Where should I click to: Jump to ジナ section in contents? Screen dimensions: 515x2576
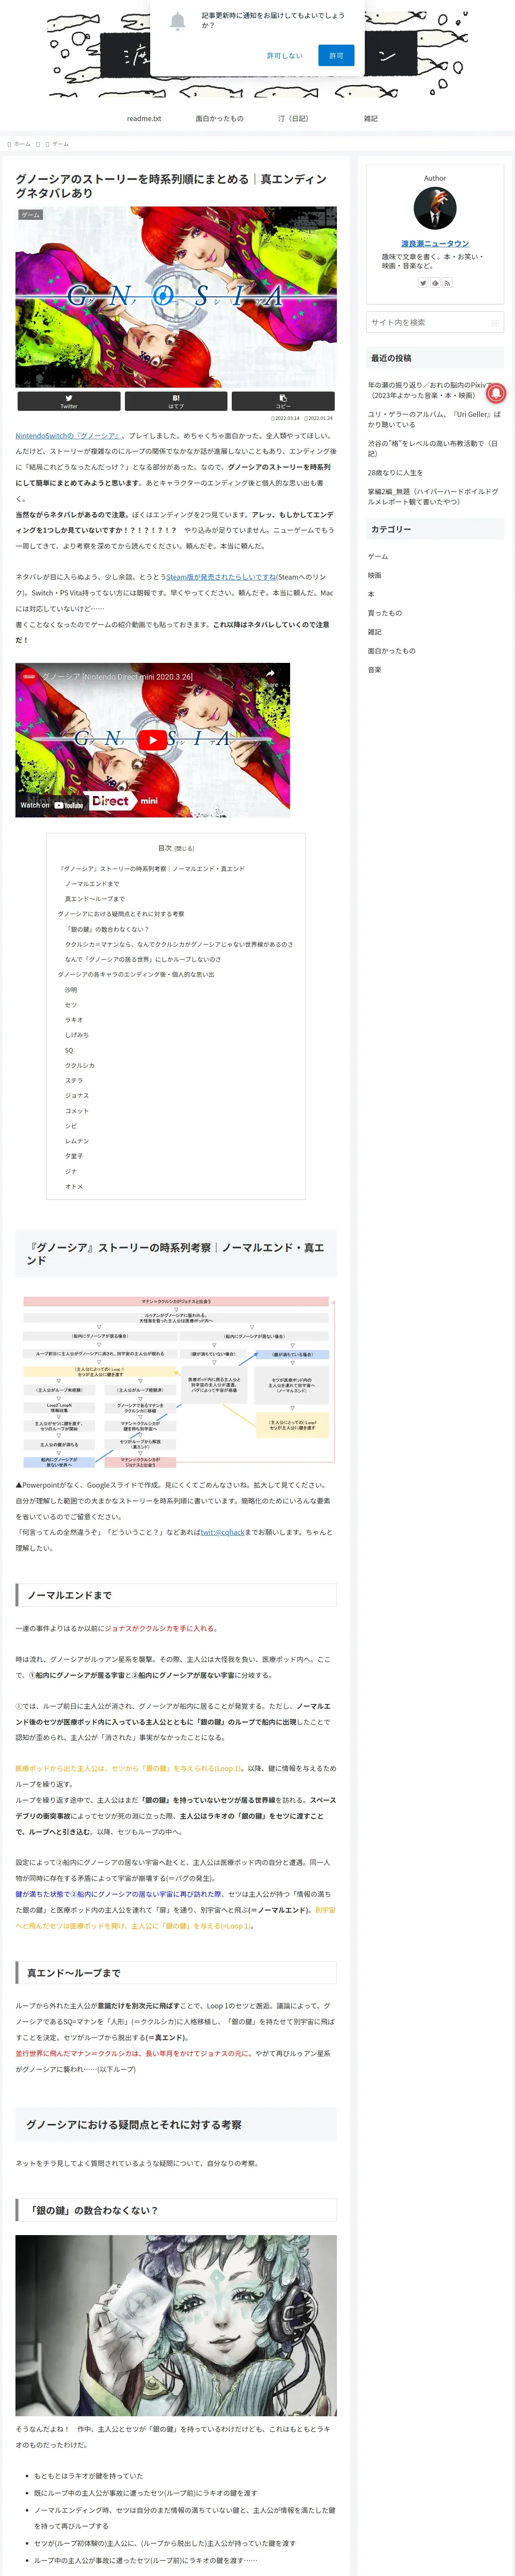click(x=71, y=1171)
